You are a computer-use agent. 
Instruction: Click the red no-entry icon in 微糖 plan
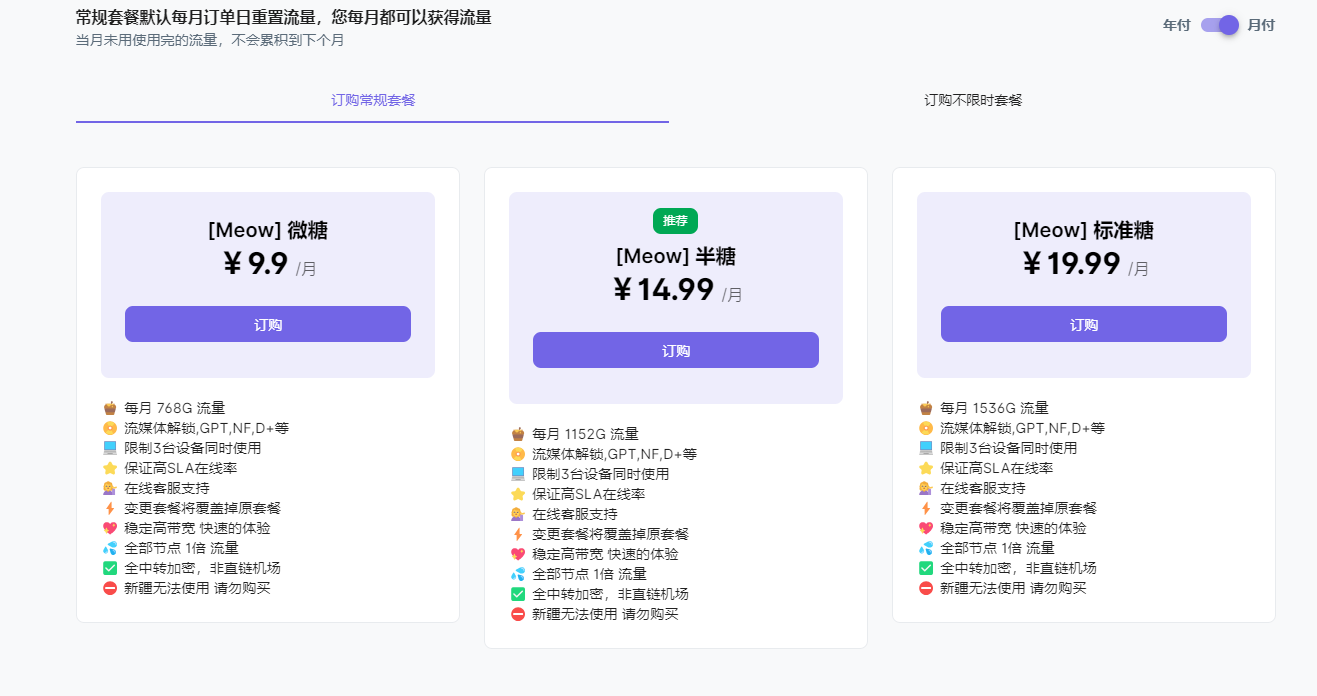[x=110, y=588]
